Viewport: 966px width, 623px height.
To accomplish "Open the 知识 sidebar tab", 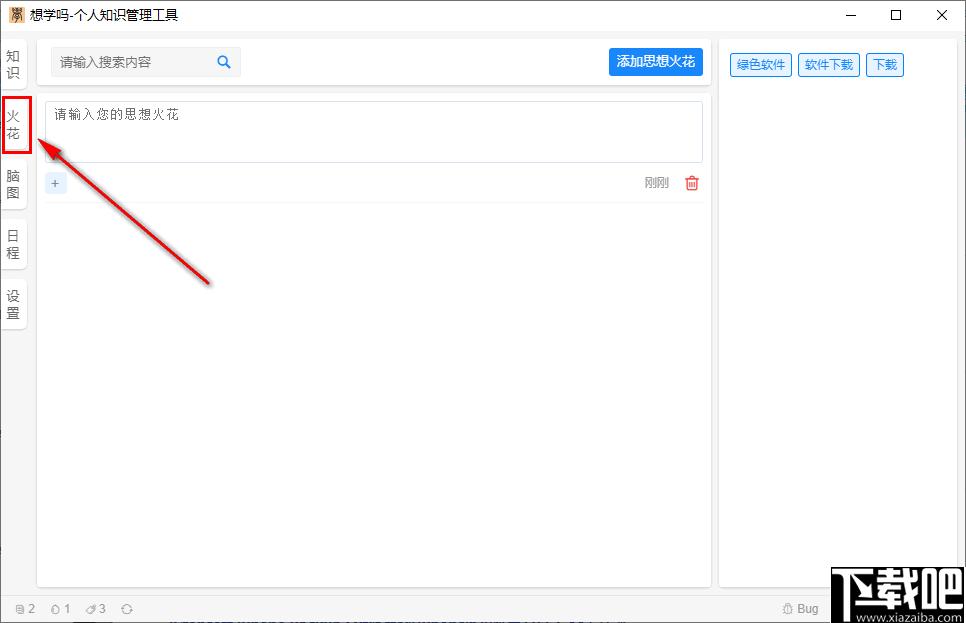I will (x=14, y=64).
